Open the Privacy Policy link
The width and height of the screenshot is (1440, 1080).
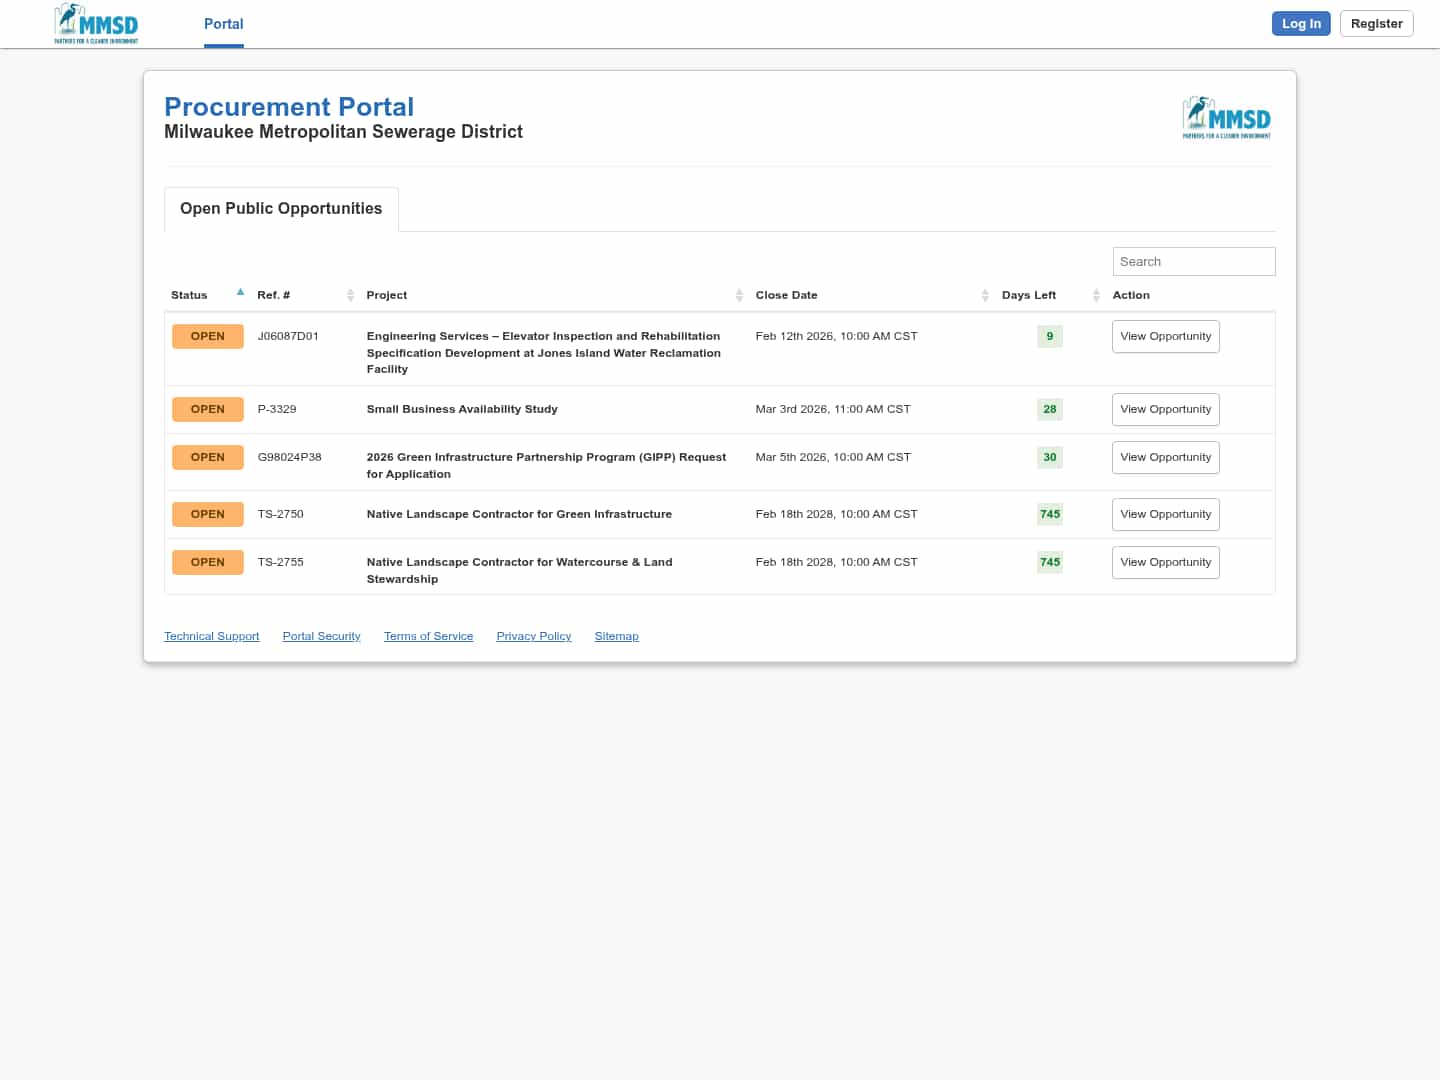click(533, 637)
